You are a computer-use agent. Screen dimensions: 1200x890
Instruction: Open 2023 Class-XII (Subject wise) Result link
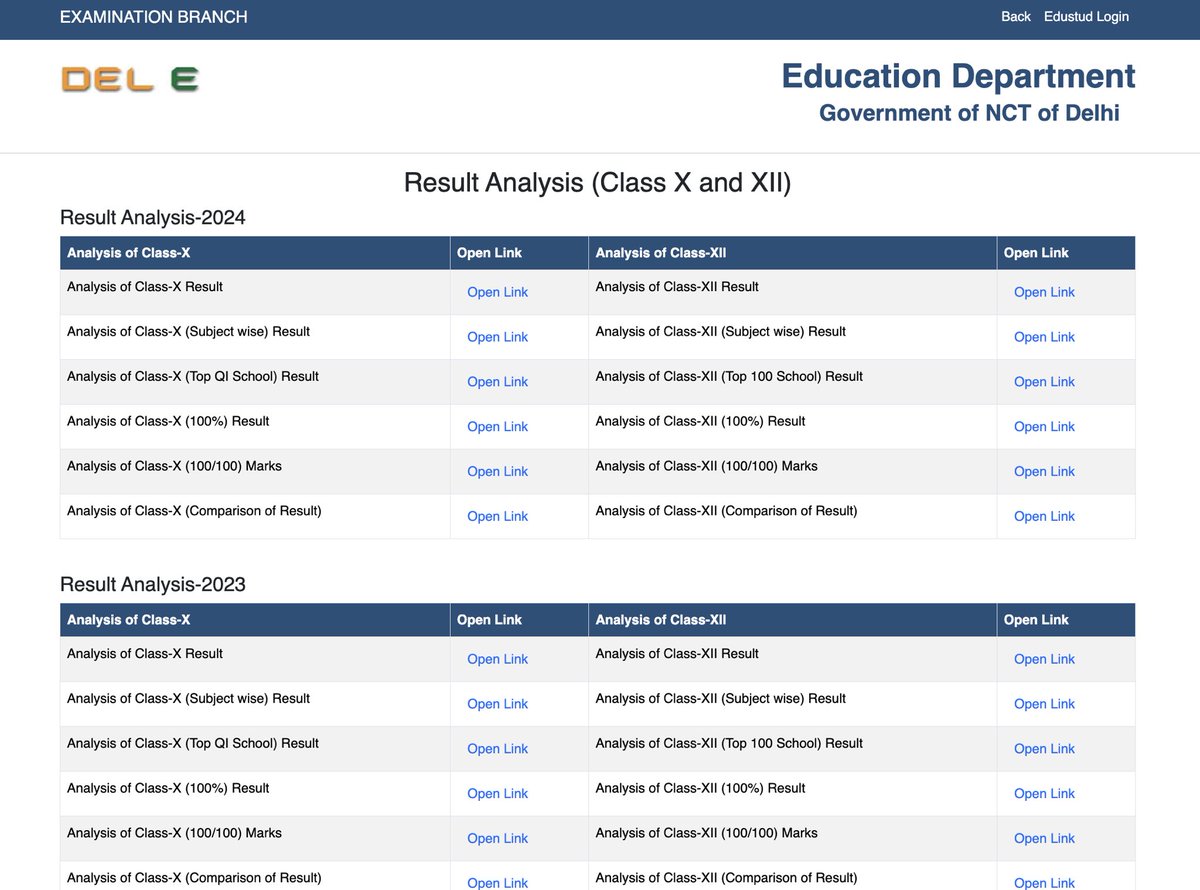click(x=1044, y=704)
